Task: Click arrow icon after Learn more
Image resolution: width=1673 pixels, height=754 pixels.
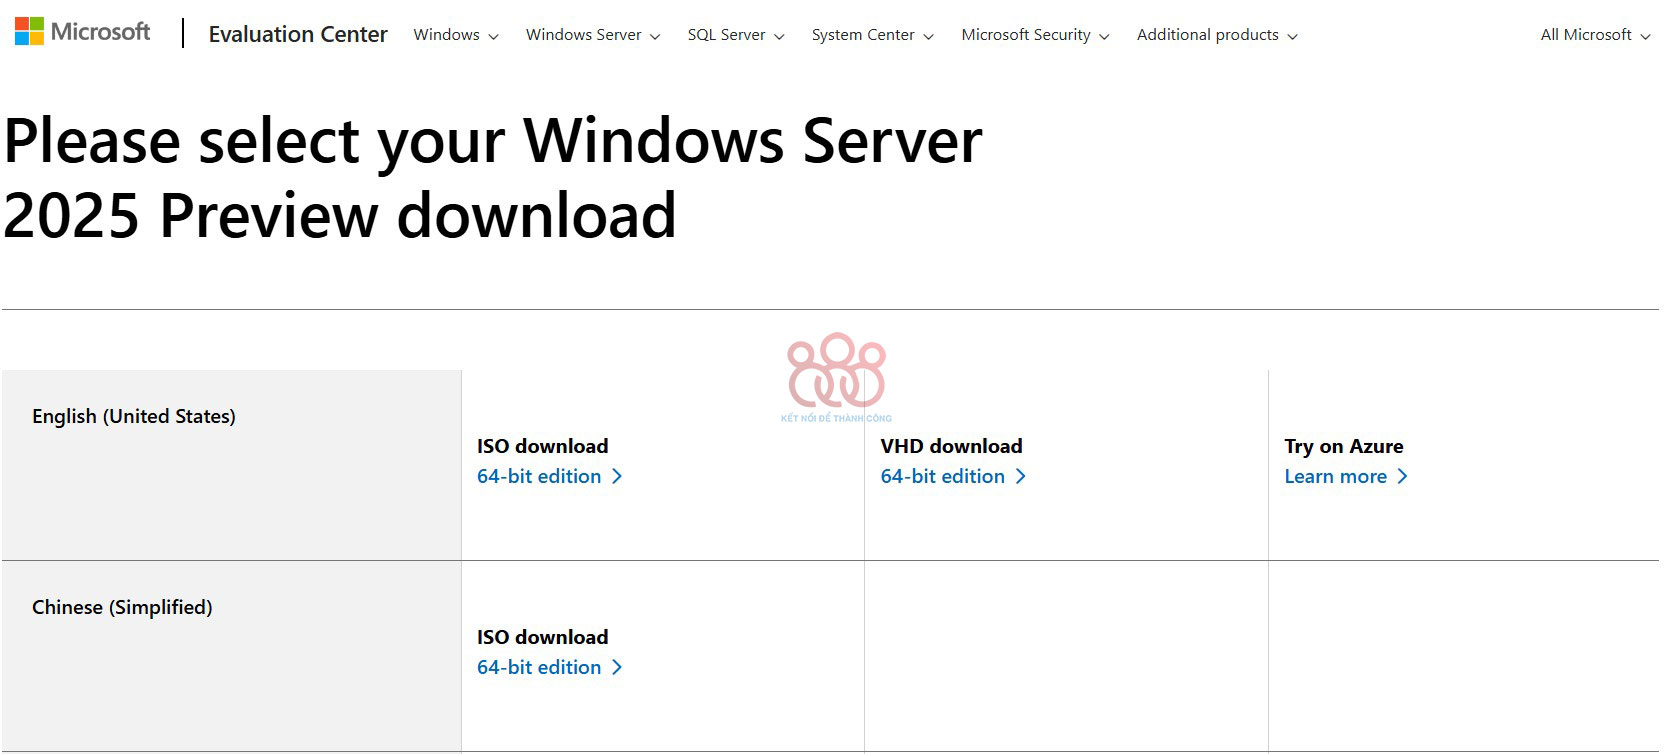Action: click(1402, 477)
